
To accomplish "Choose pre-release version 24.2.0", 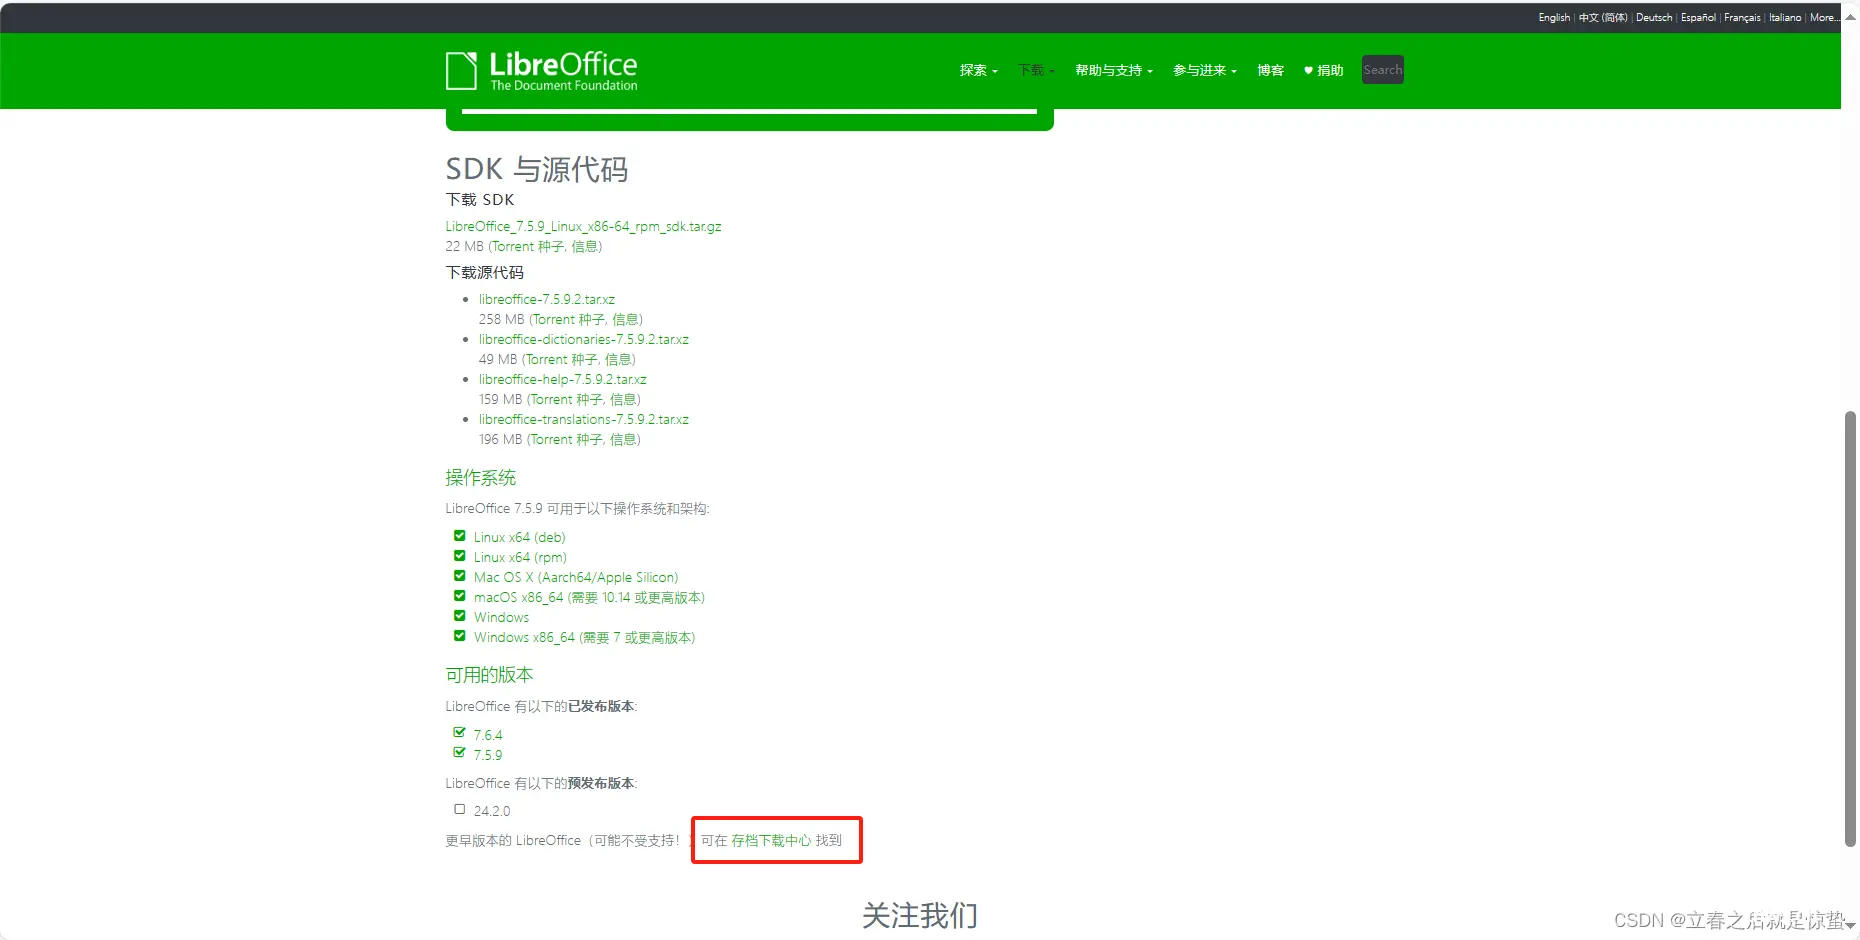I will 492,811.
